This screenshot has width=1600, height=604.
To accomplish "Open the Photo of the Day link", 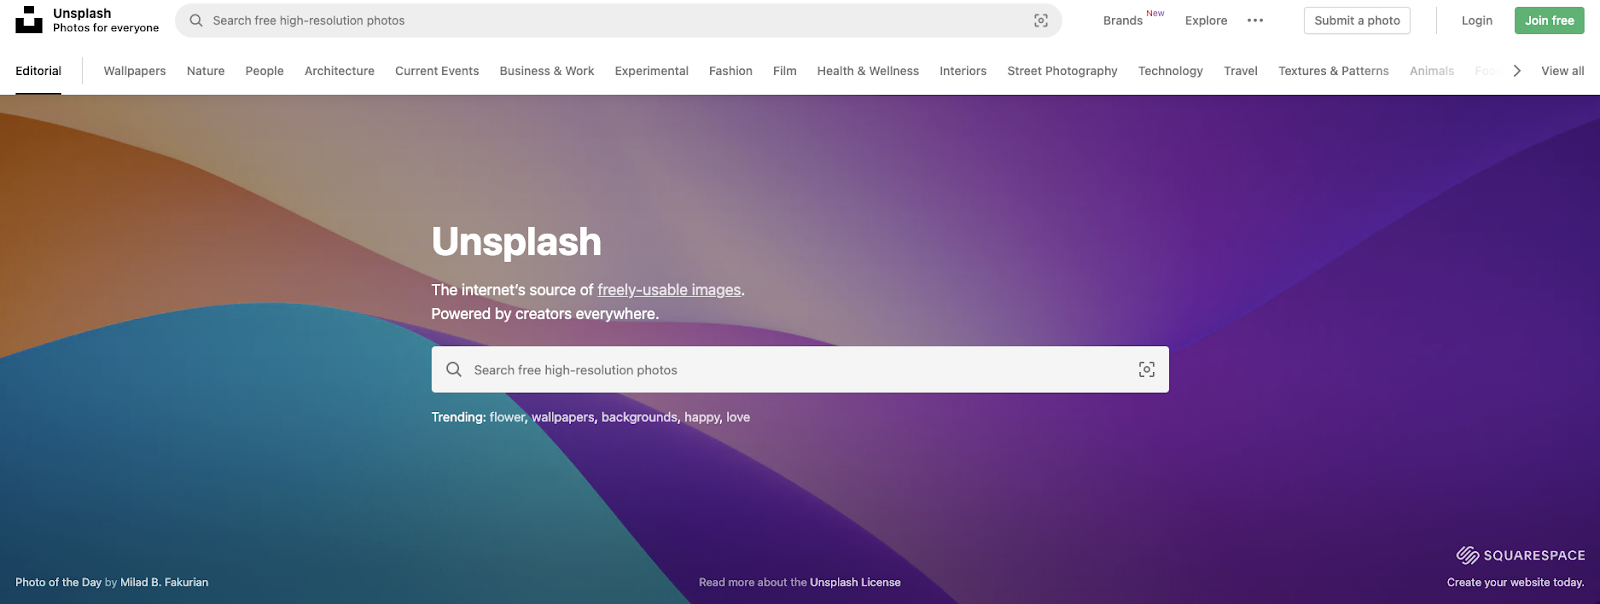I will [58, 582].
